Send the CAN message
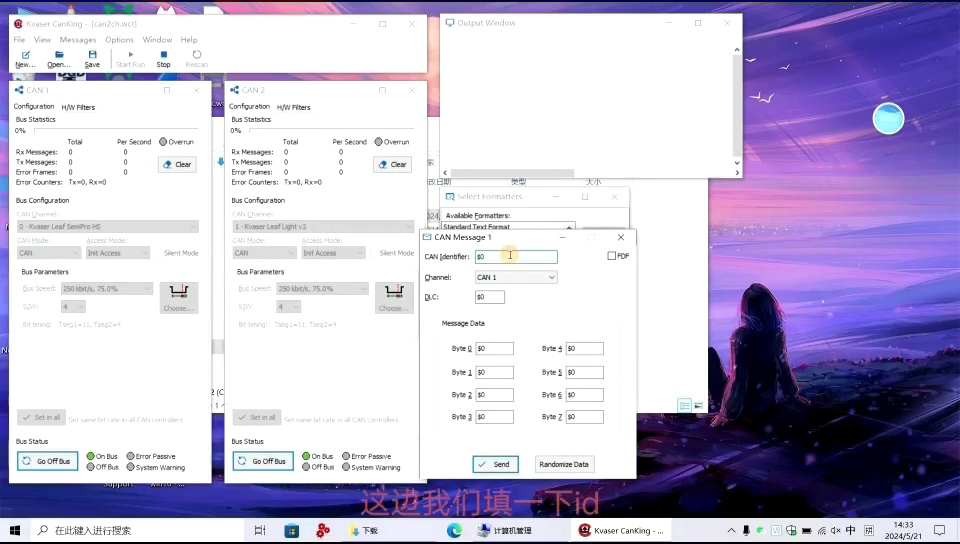The width and height of the screenshot is (960, 544). [495, 464]
